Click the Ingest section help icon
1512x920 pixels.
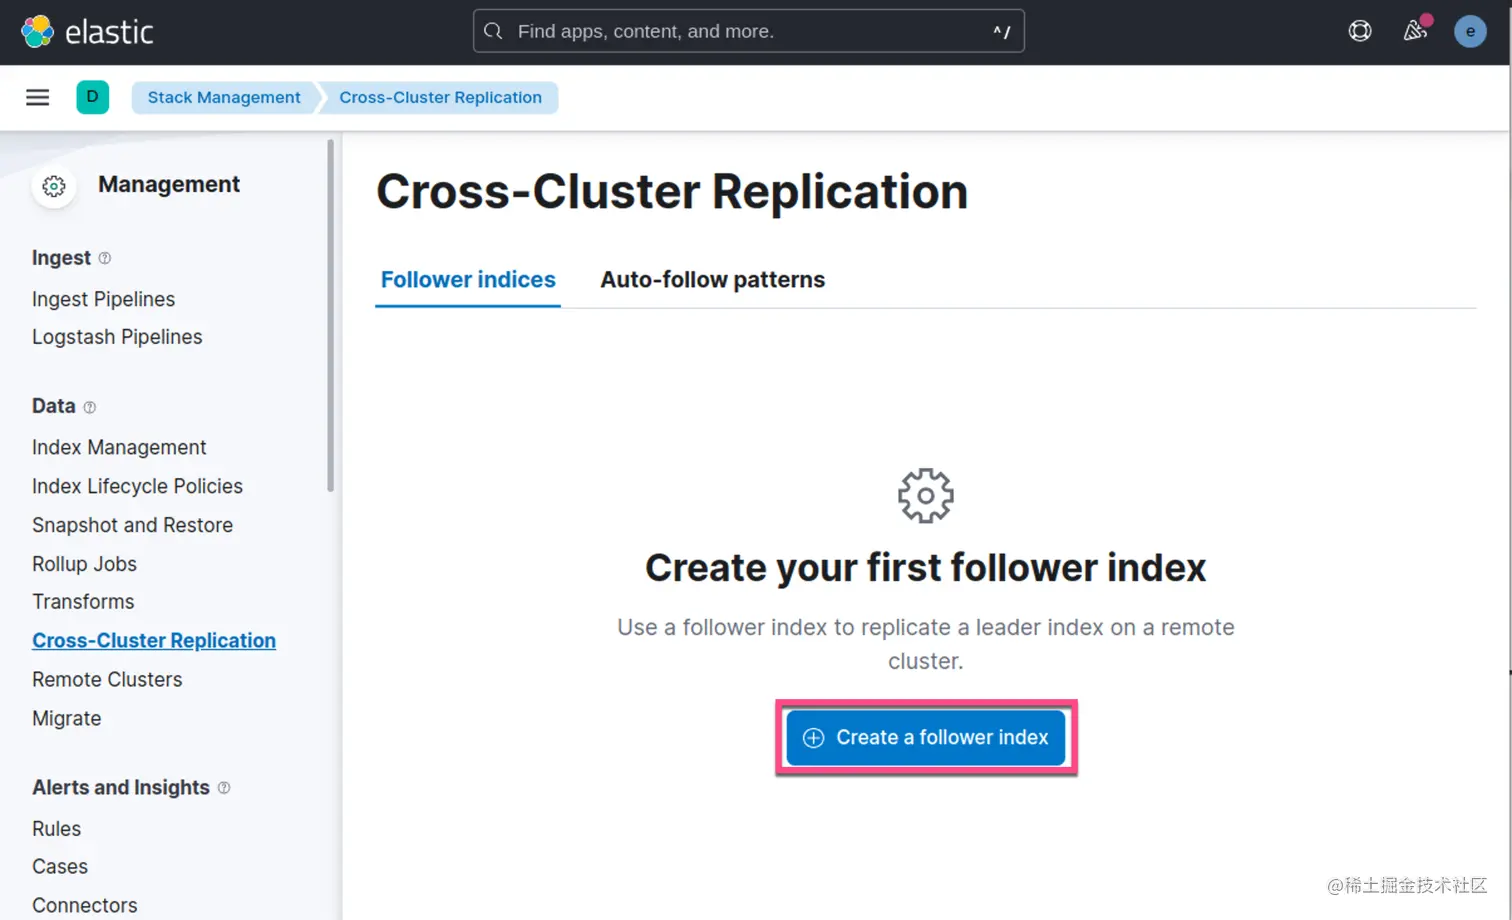click(x=105, y=258)
